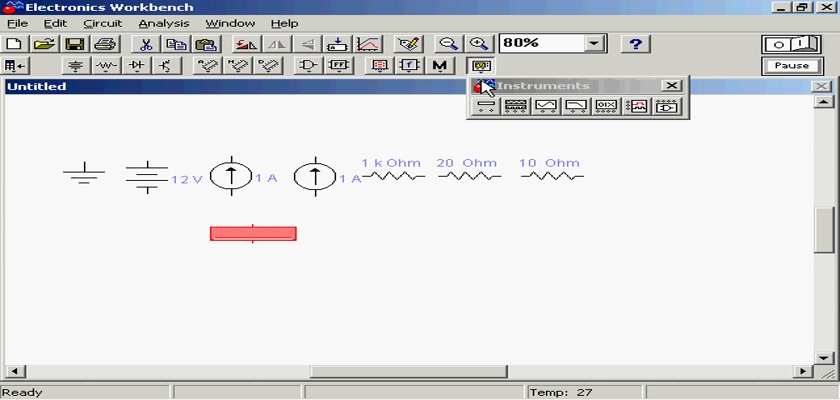Viewport: 840px width, 400px height.
Task: Pick the Logic Analyzer from Instruments
Action: pos(636,106)
